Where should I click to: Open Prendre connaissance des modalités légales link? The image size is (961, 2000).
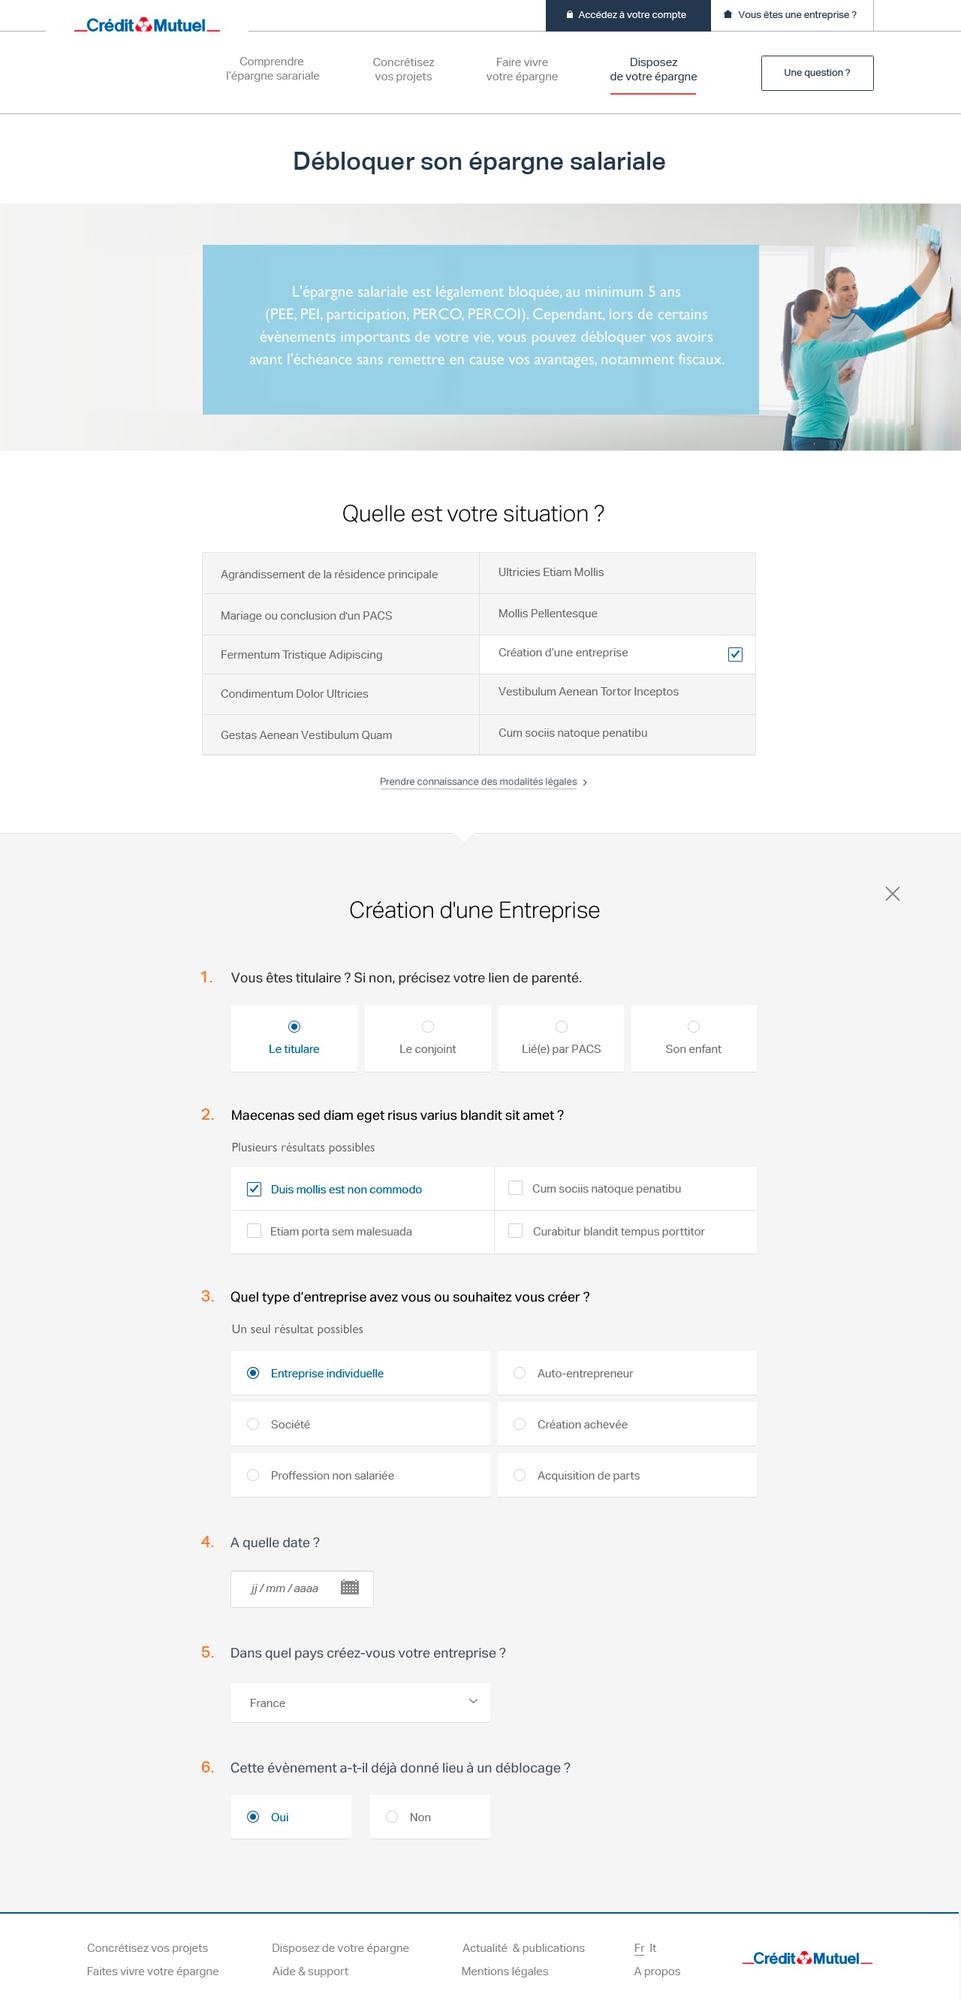[x=478, y=782]
